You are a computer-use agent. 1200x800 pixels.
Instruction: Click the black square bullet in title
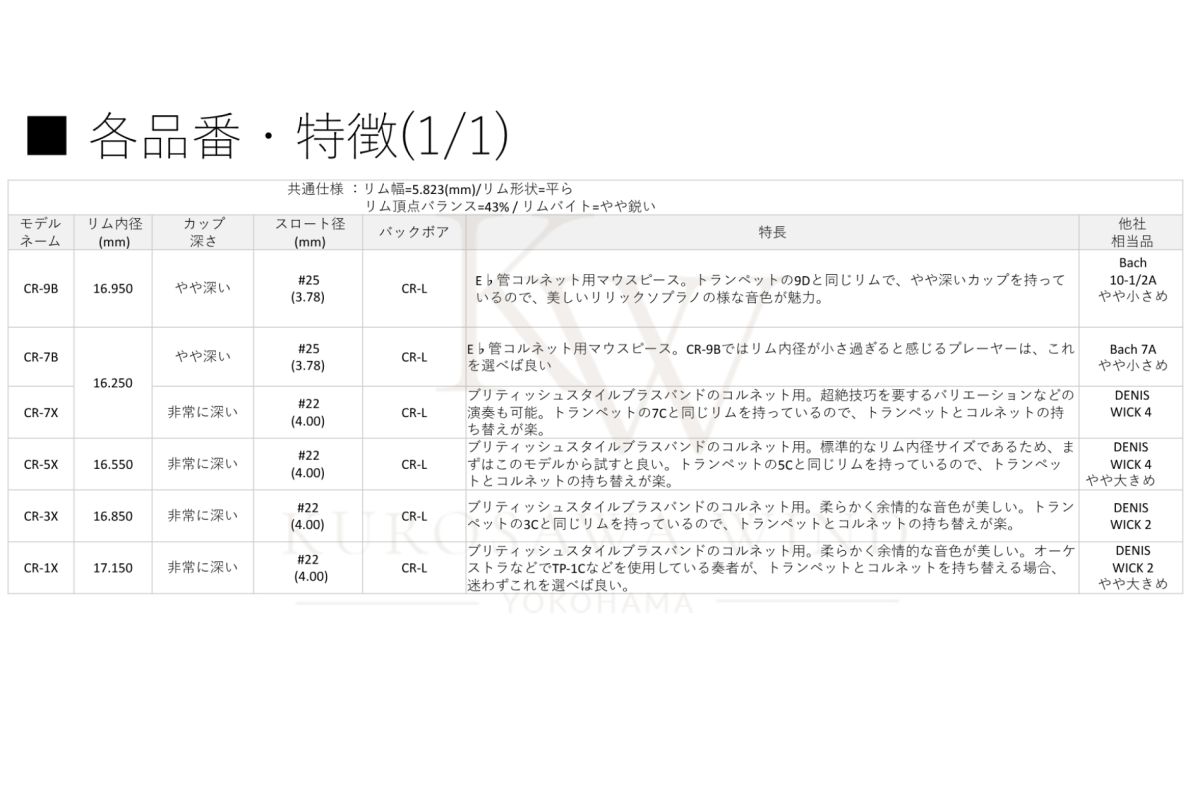click(47, 137)
